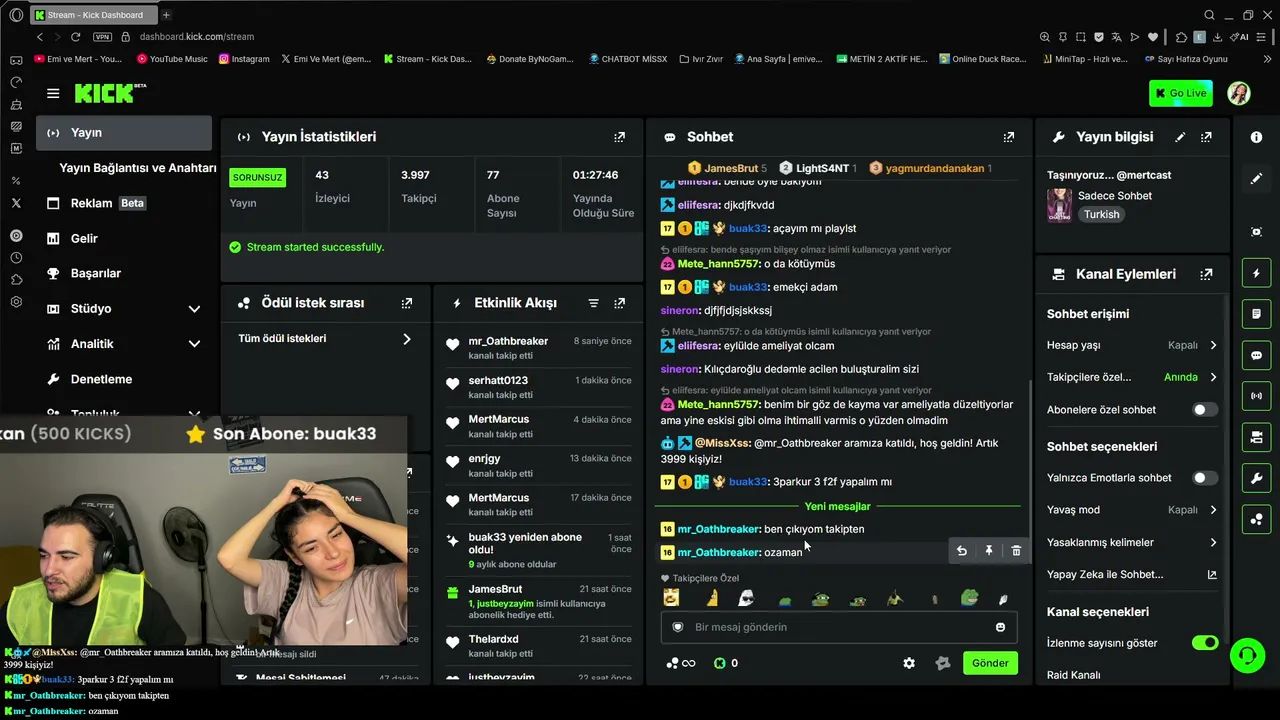Click the Sadece Sohbet category thumbnail

pos(1059,205)
